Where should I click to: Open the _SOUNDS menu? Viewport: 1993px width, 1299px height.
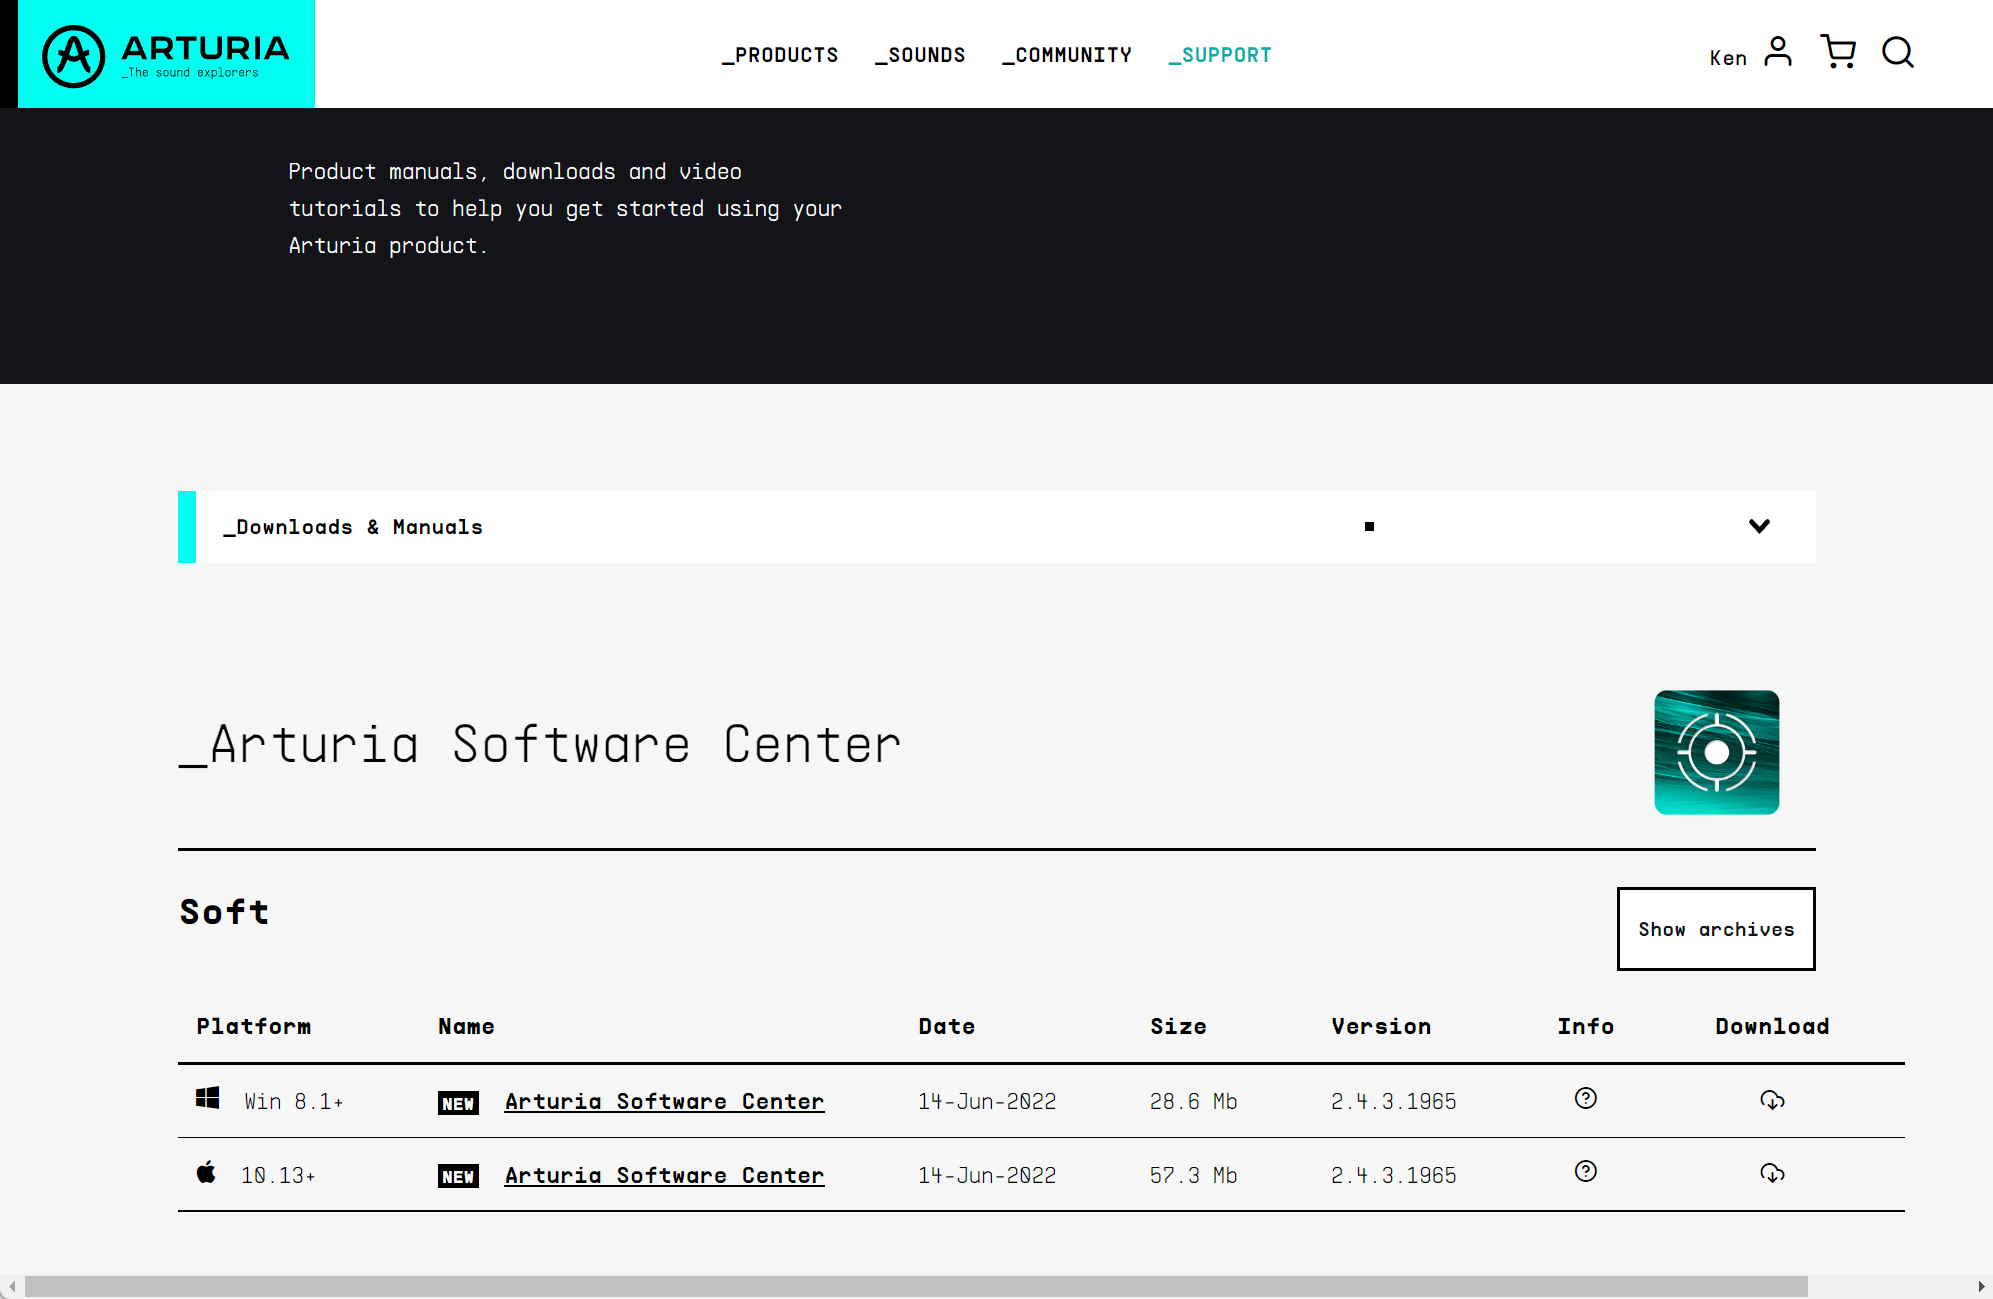[x=920, y=55]
